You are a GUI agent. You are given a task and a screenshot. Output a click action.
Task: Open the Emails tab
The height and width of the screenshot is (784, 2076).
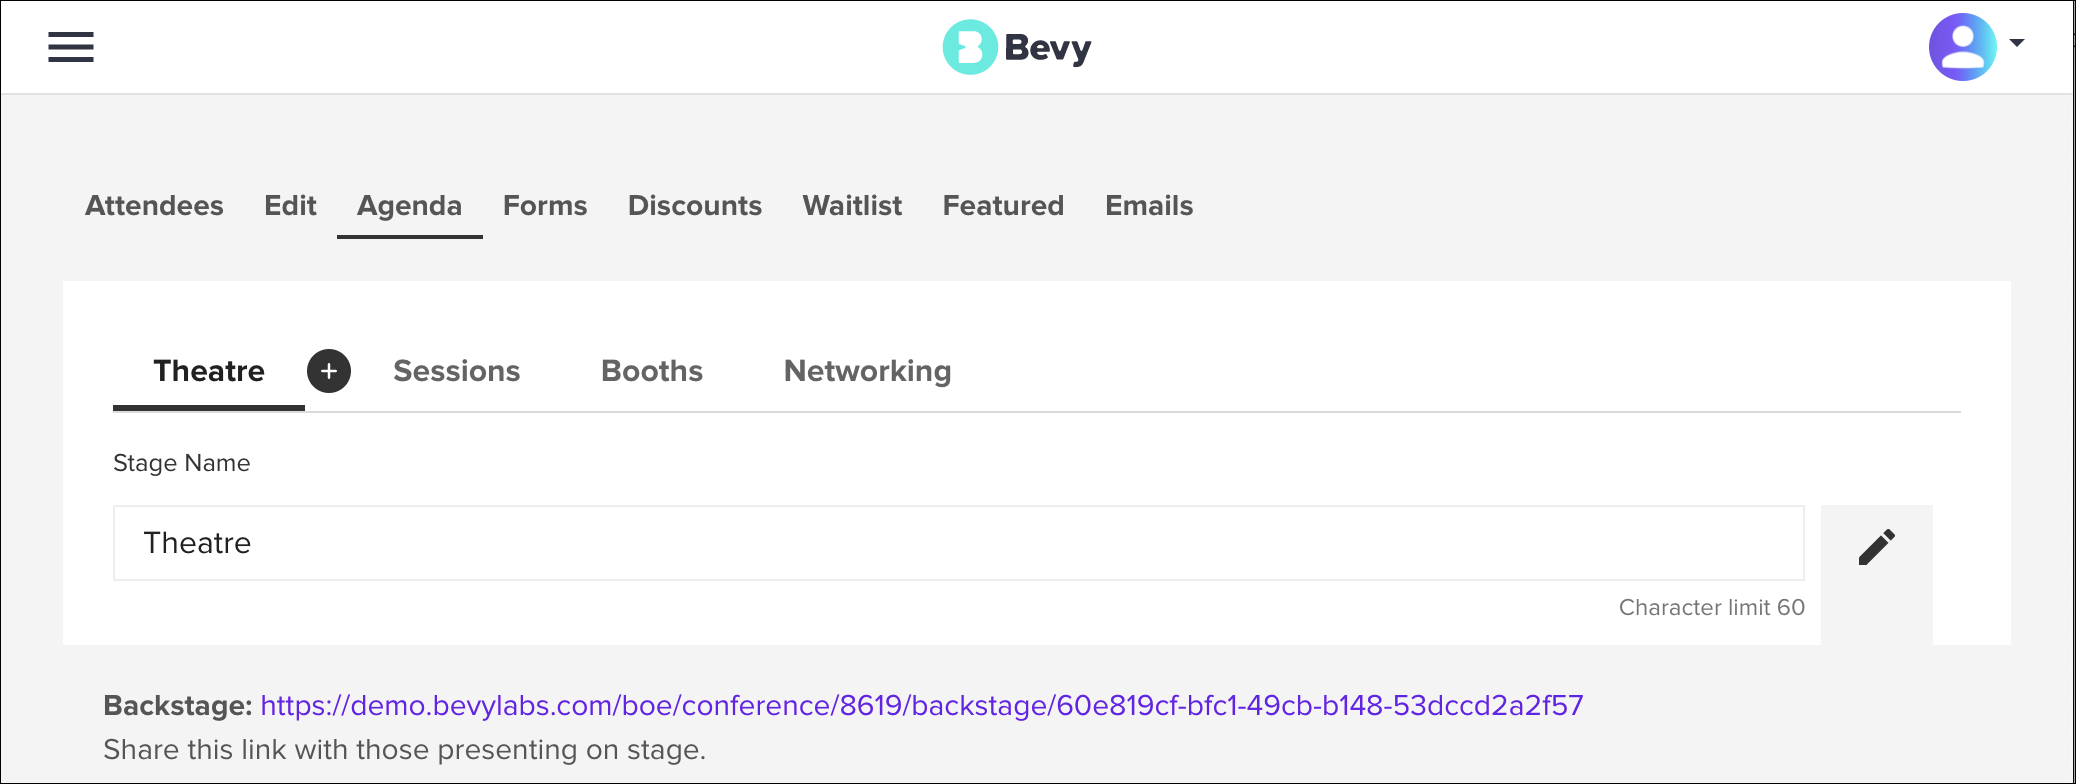[1149, 206]
